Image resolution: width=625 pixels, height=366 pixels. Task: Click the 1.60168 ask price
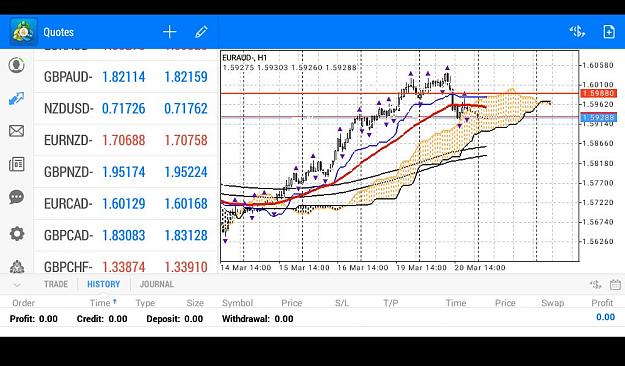pyautogui.click(x=186, y=203)
